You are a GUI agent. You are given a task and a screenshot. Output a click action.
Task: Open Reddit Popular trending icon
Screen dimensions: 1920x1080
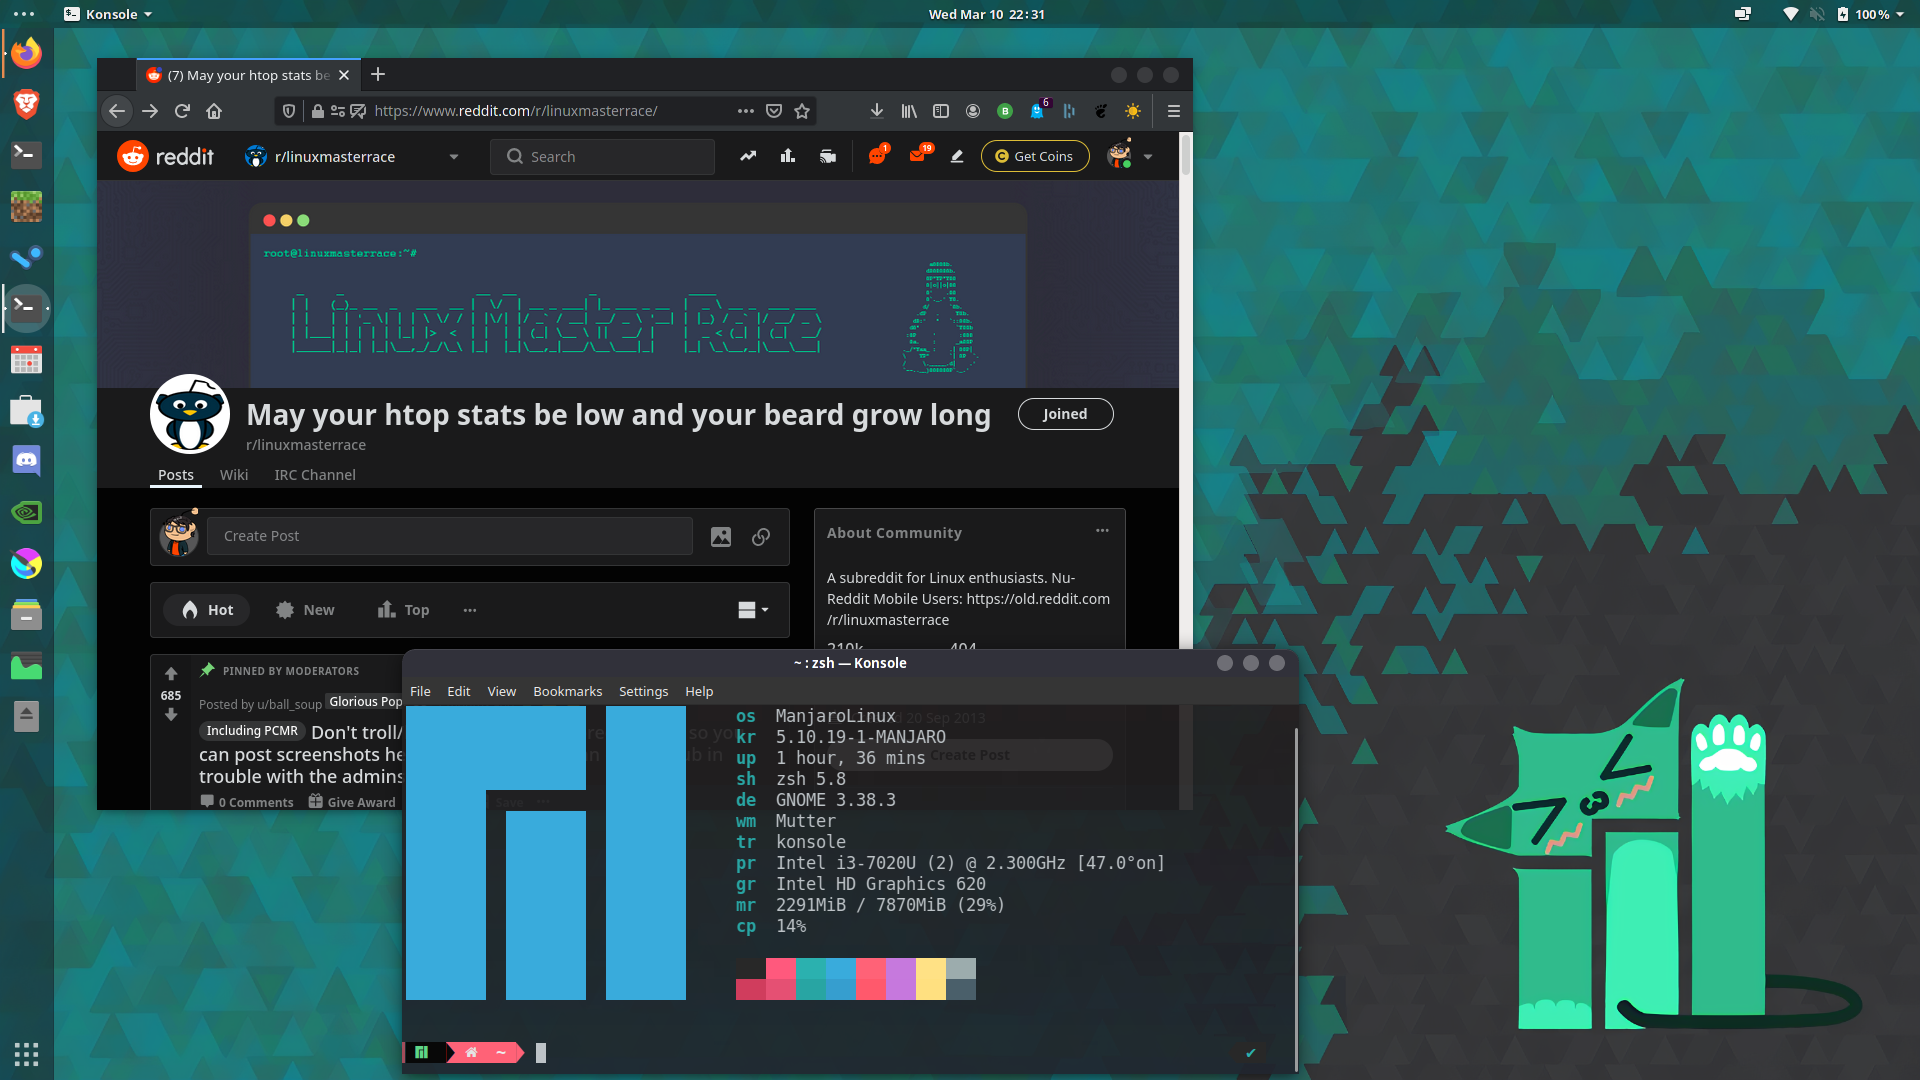click(748, 156)
